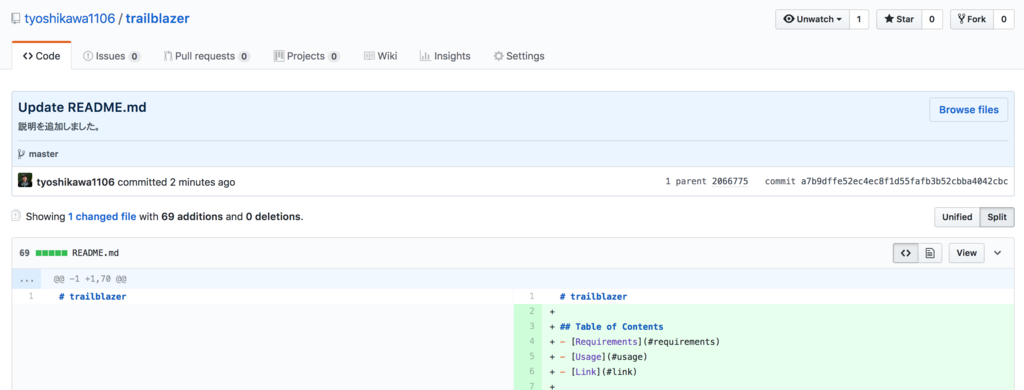Click the commit hash a7b9dffe52ec4ec8f1d55fafb3b52cbba4042cbc
This screenshot has width=1024, height=390.
[x=904, y=182]
